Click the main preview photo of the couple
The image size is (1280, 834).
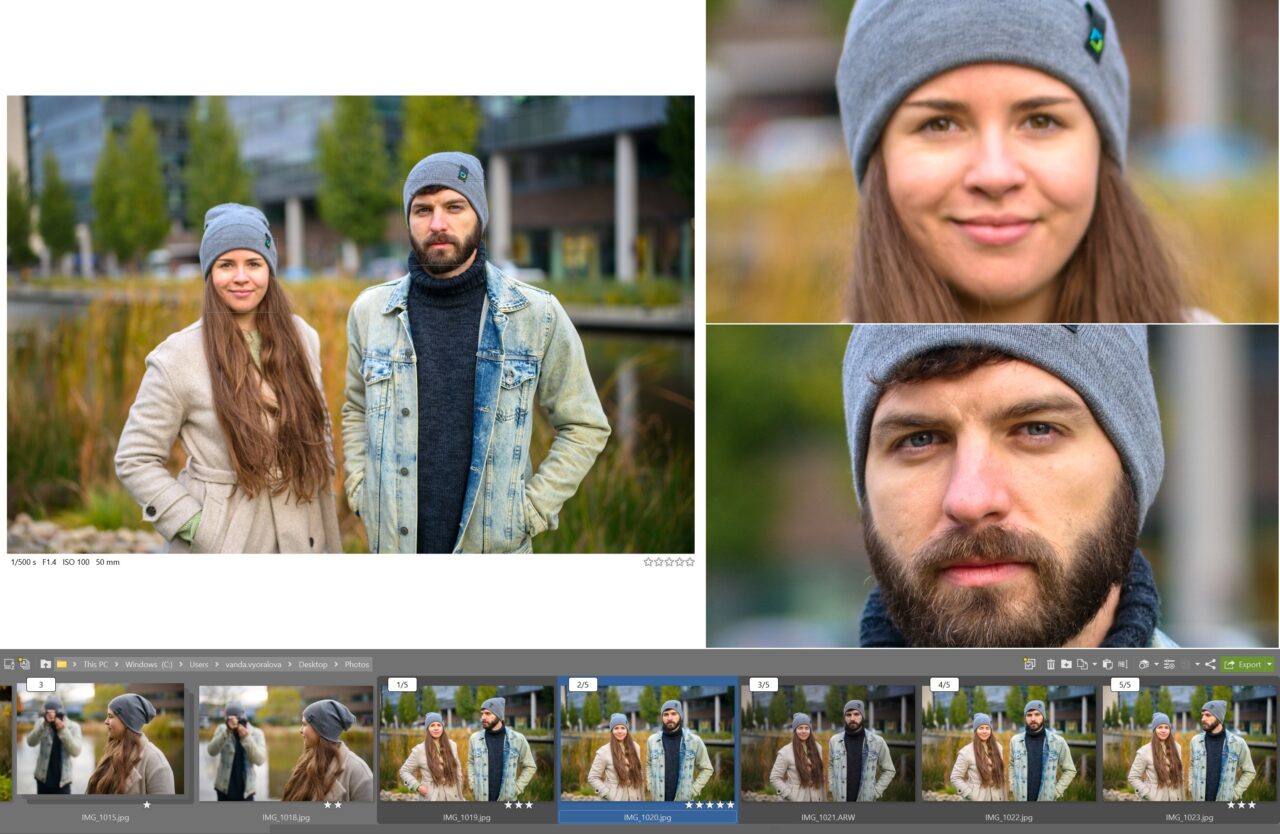click(350, 324)
